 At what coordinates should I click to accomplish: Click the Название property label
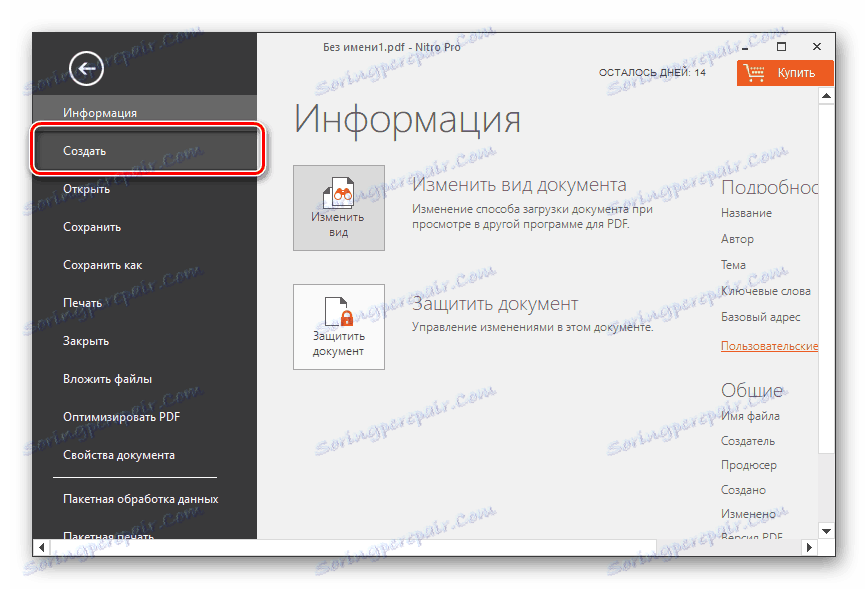click(x=746, y=213)
